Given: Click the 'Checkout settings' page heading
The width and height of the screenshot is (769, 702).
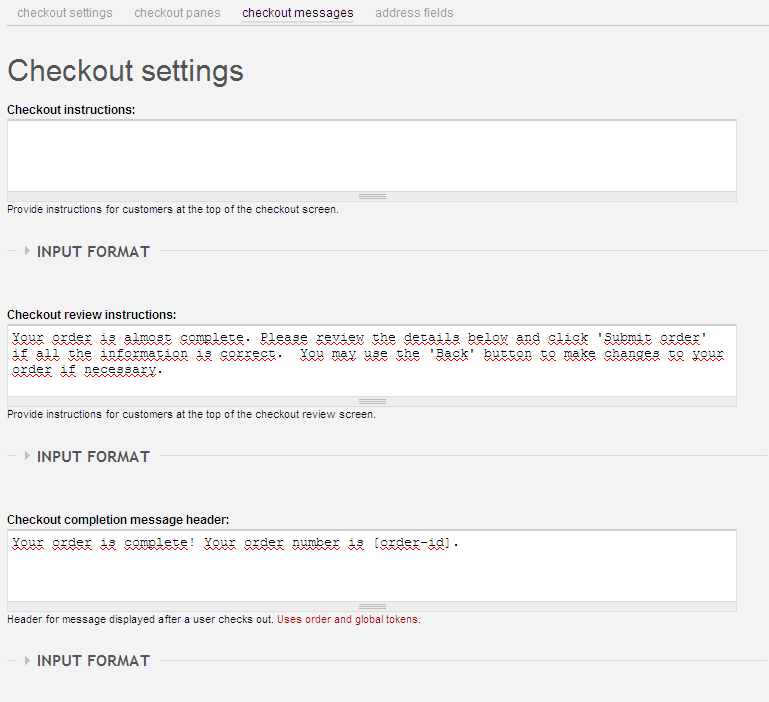Looking at the screenshot, I should pos(126,71).
